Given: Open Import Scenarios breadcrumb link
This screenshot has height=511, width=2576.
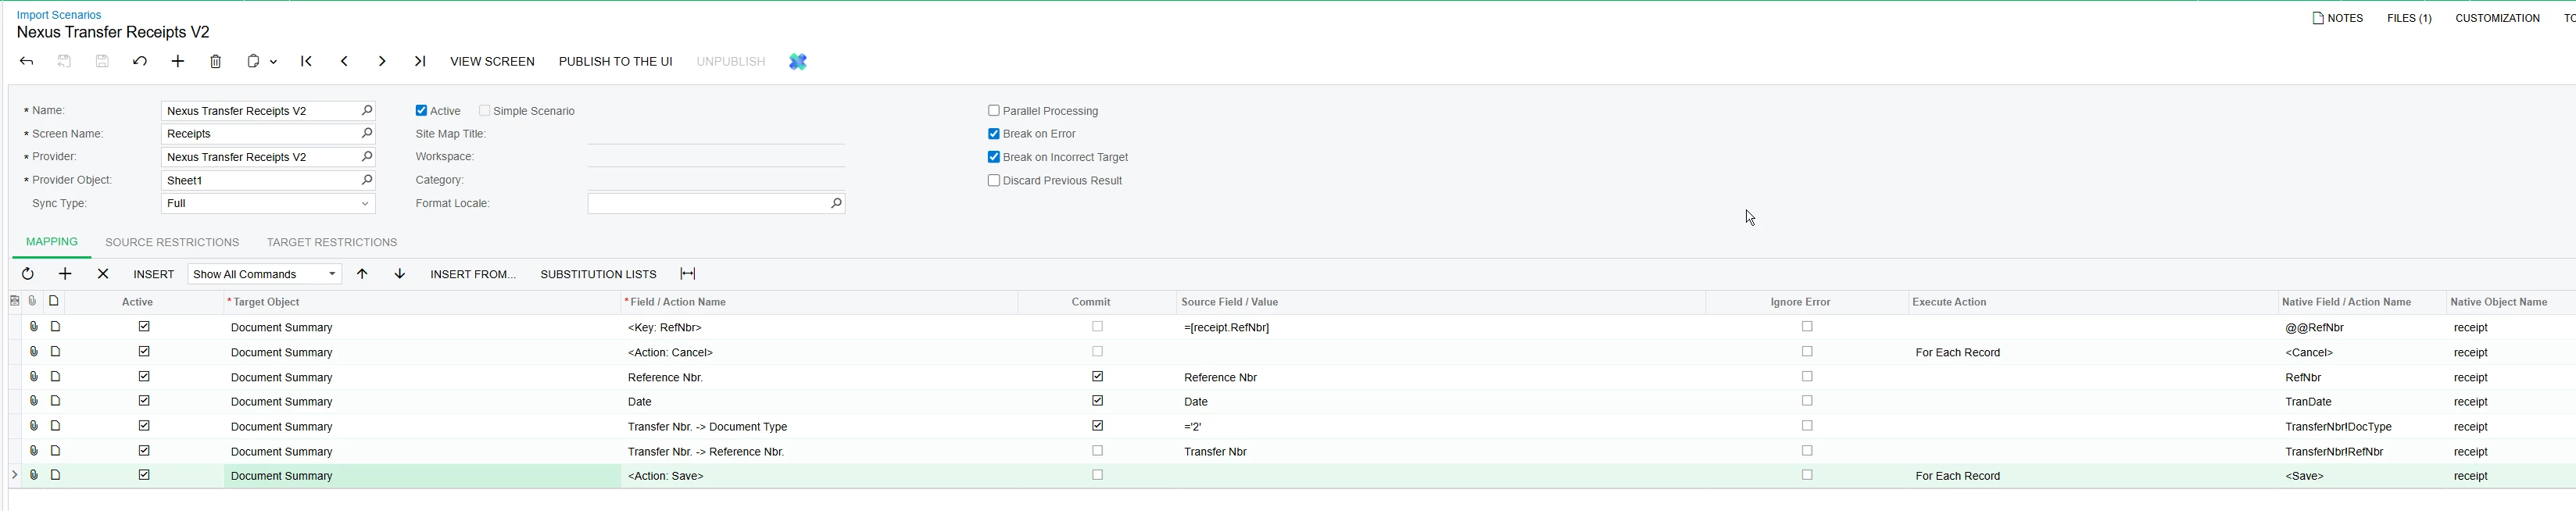Looking at the screenshot, I should (59, 15).
